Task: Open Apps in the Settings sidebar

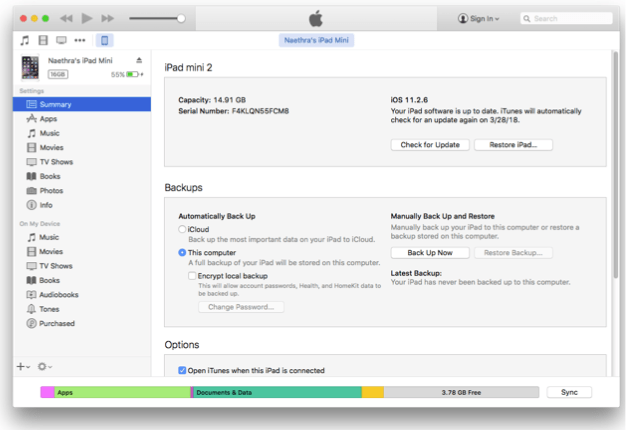Action: [48, 118]
